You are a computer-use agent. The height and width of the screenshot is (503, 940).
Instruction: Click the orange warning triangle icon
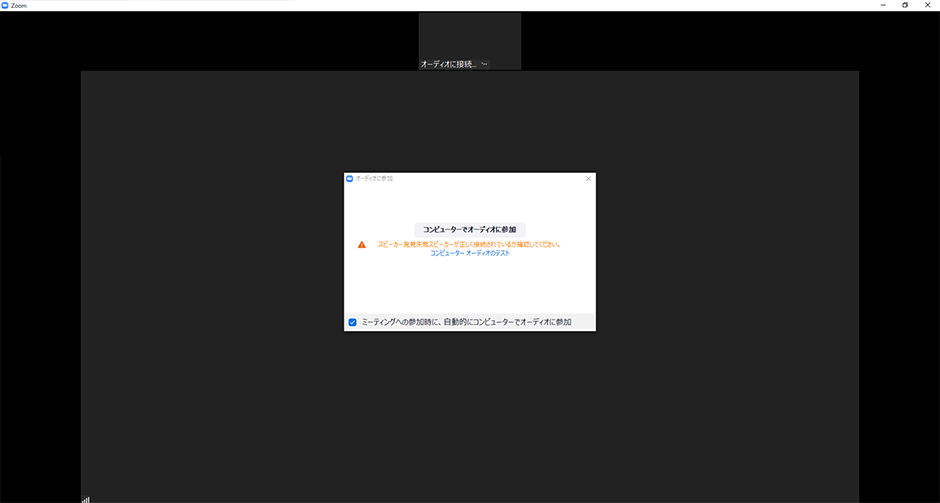pyautogui.click(x=362, y=244)
